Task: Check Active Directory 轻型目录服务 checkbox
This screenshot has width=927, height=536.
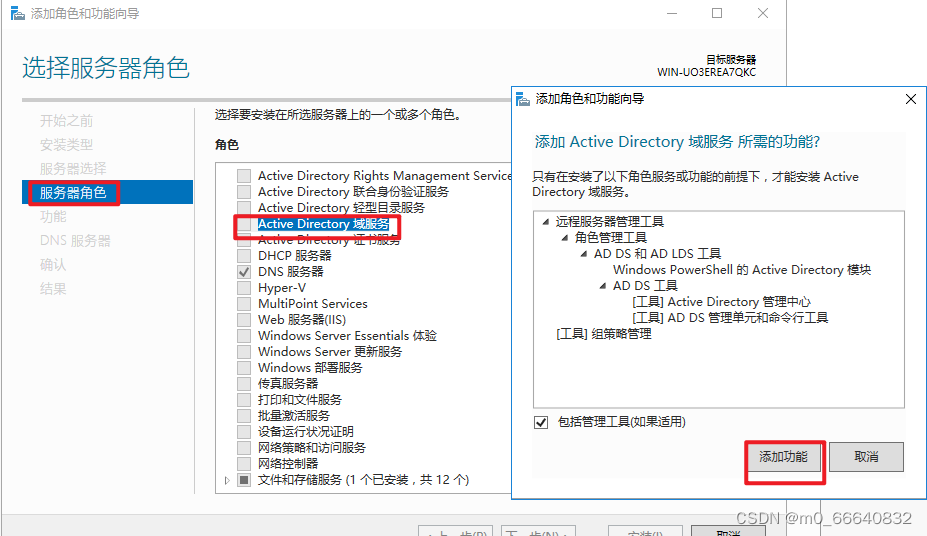Action: 244,207
